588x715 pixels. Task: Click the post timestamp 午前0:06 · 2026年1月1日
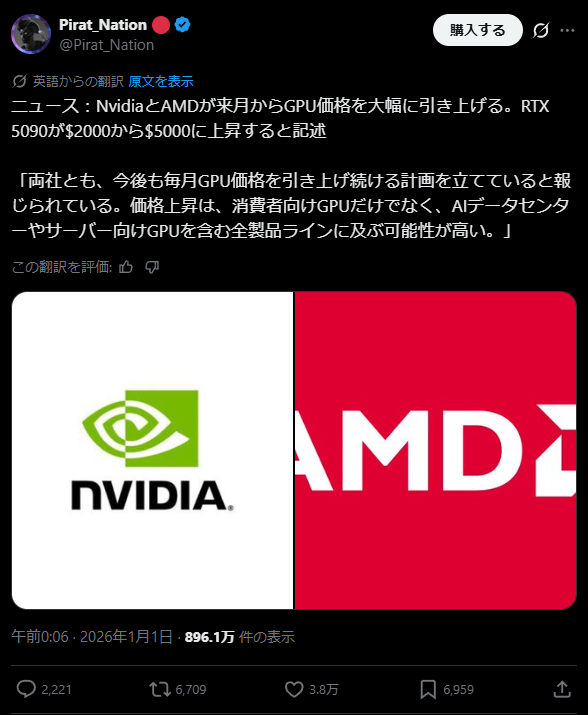[x=92, y=637]
